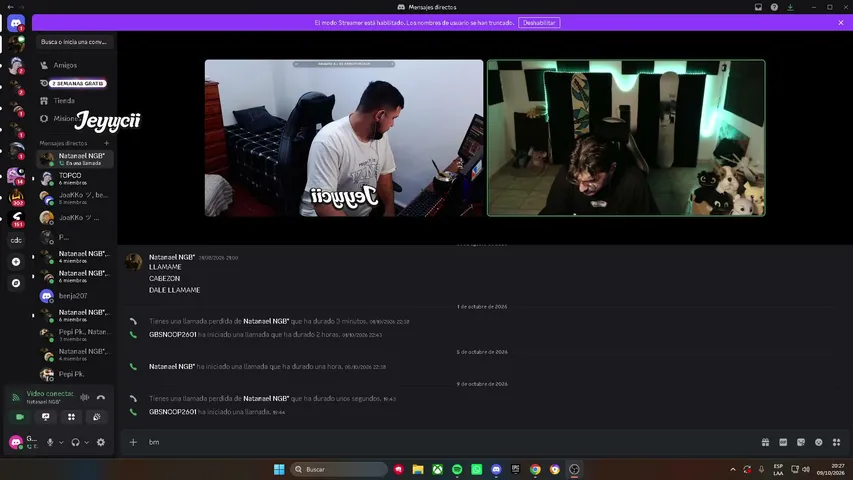The height and width of the screenshot is (480, 853).
Task: Dismiss the purple streamer mode banner
Action: [841, 23]
